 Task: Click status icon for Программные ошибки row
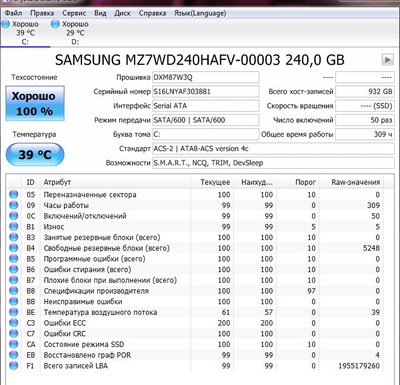[x=14, y=259]
